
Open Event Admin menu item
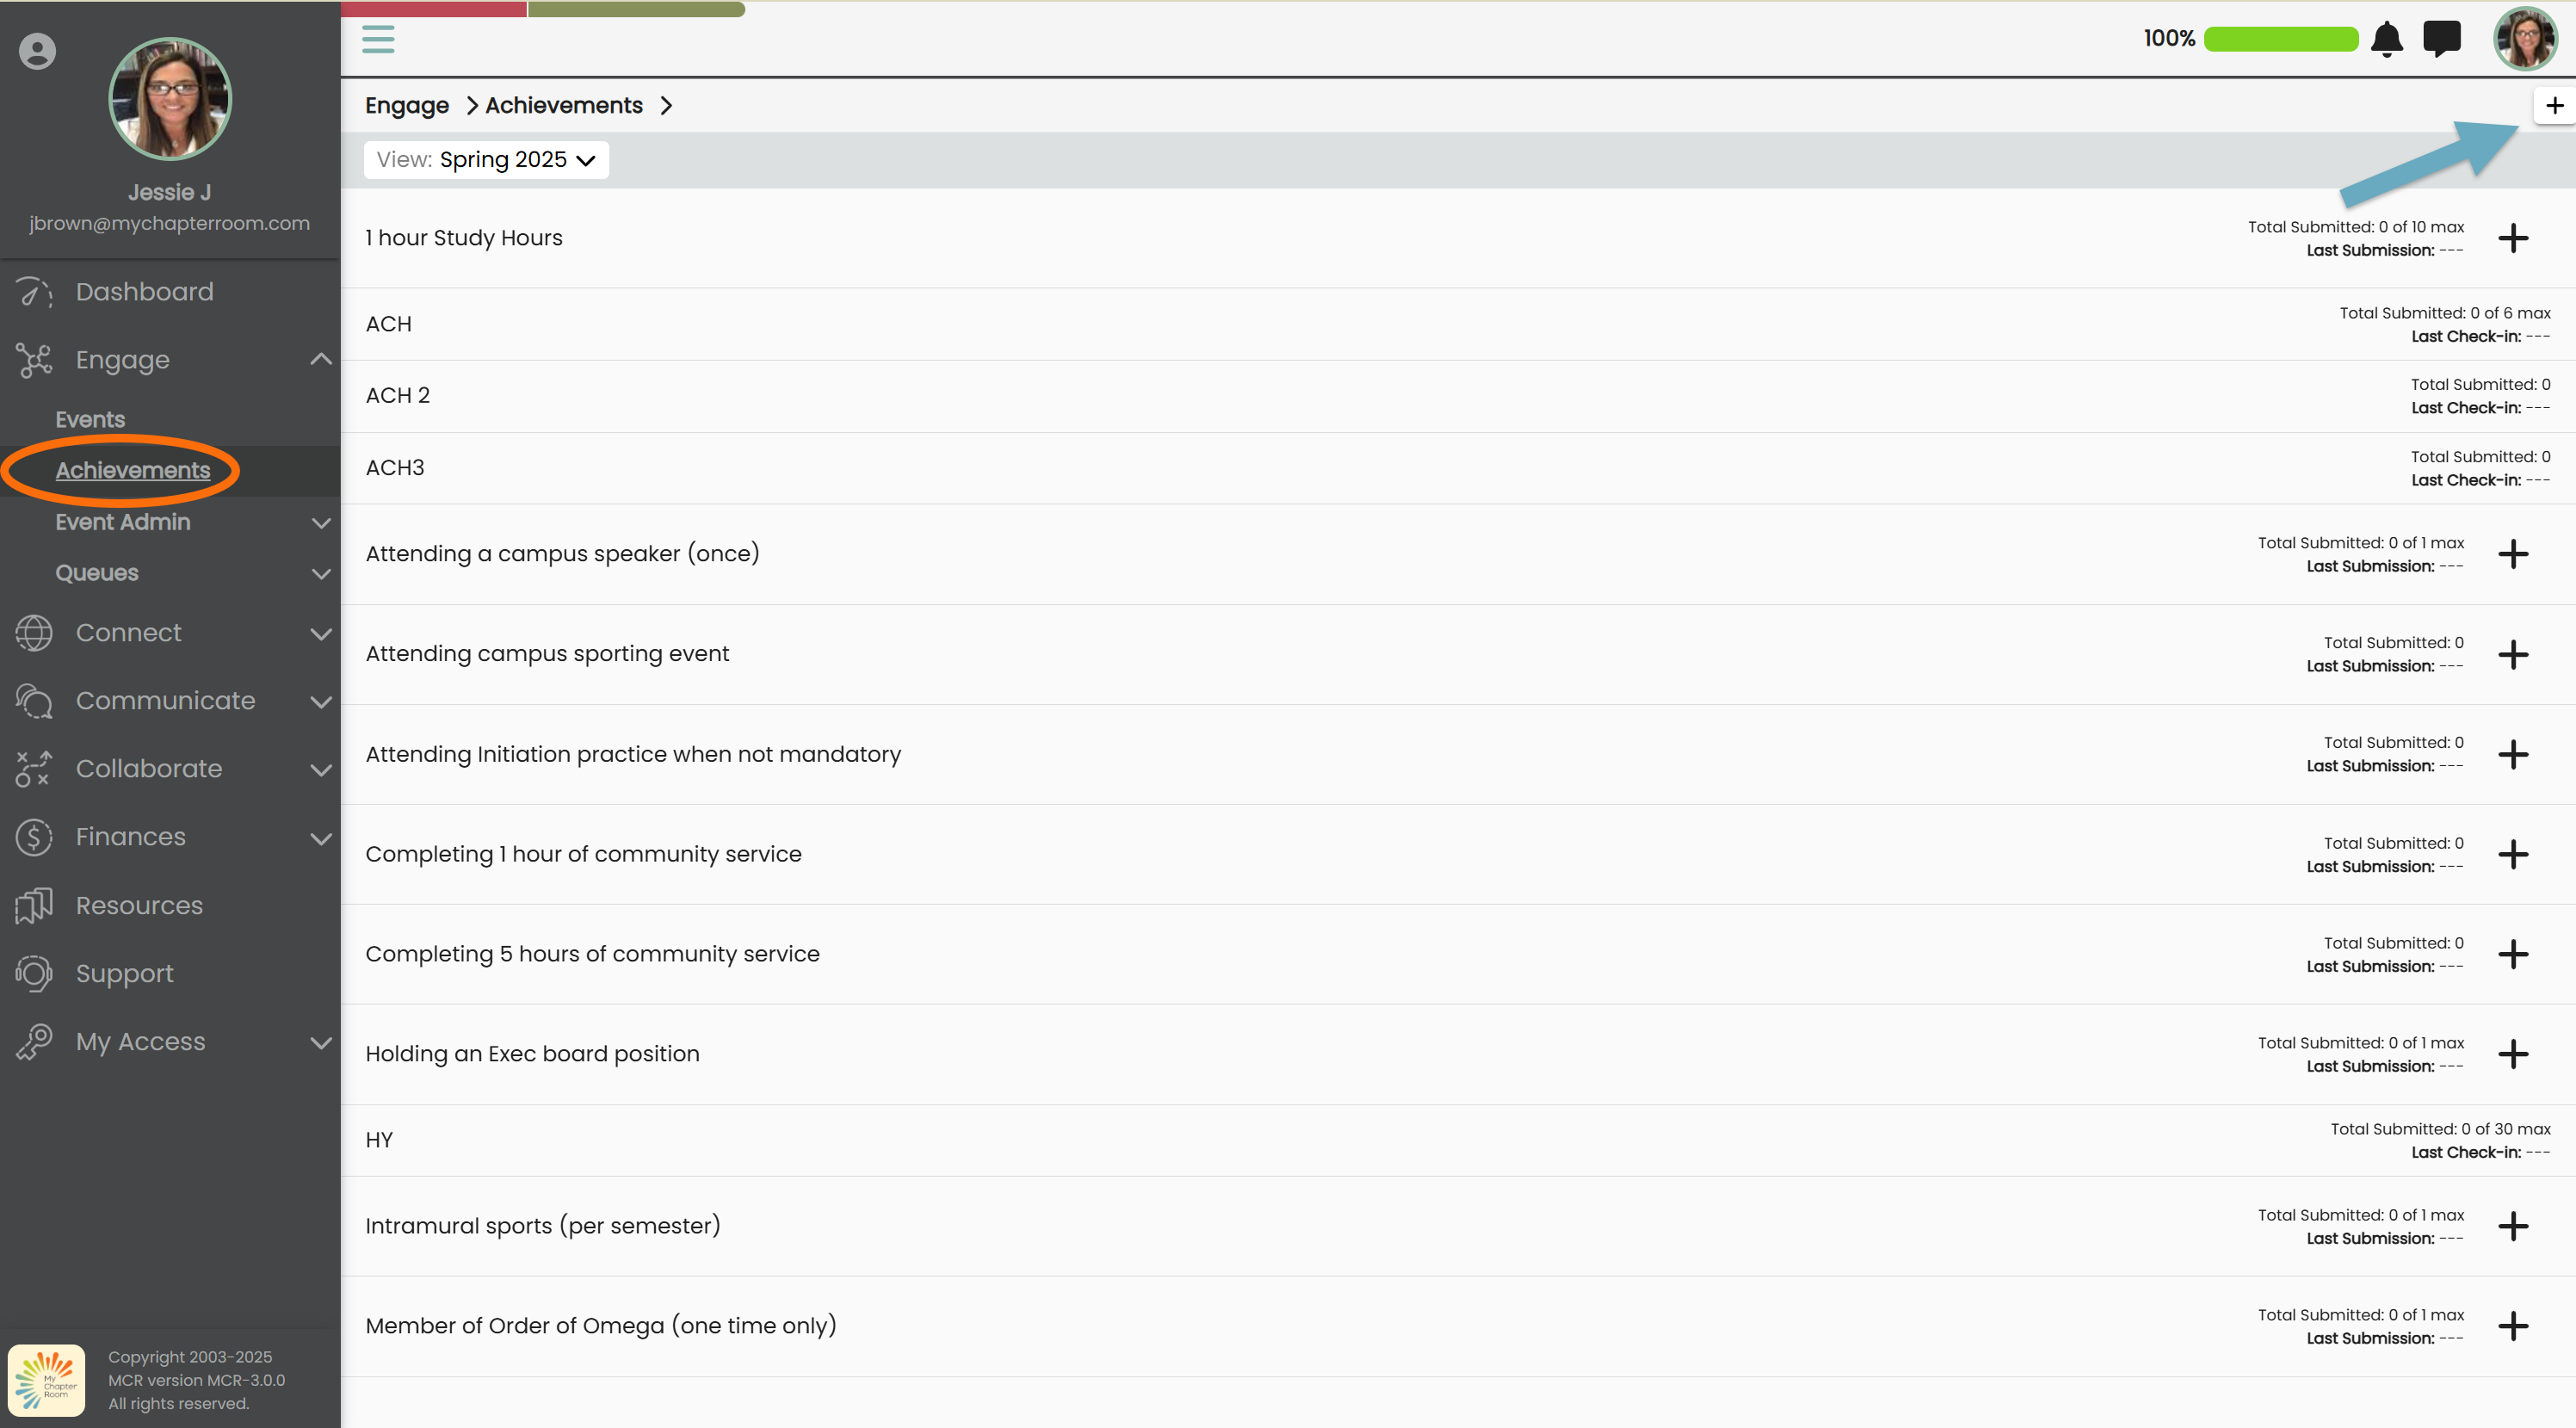point(123,522)
